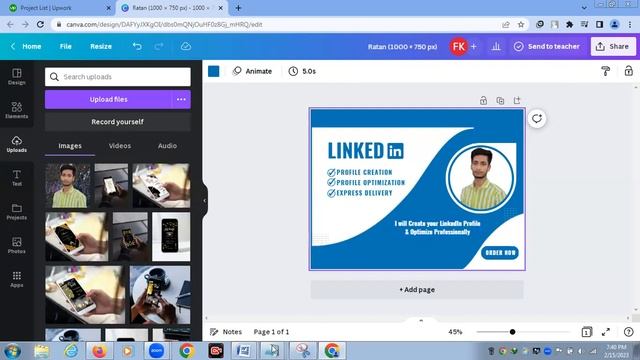The height and width of the screenshot is (360, 640).
Task: Switch to the Project List Upwork tab
Action: coord(59,8)
